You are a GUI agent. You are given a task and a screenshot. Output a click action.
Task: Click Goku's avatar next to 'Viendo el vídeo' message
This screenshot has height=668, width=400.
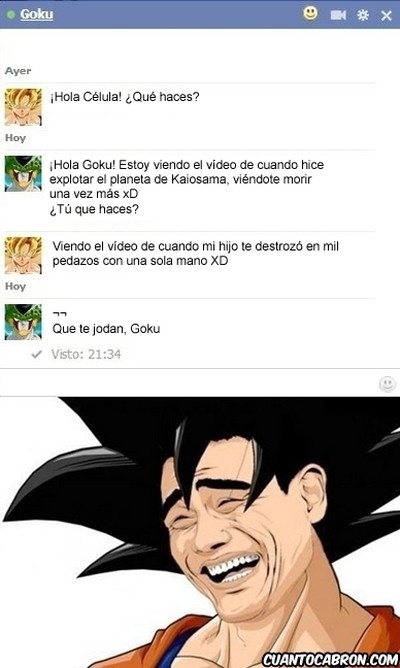pos(23,255)
